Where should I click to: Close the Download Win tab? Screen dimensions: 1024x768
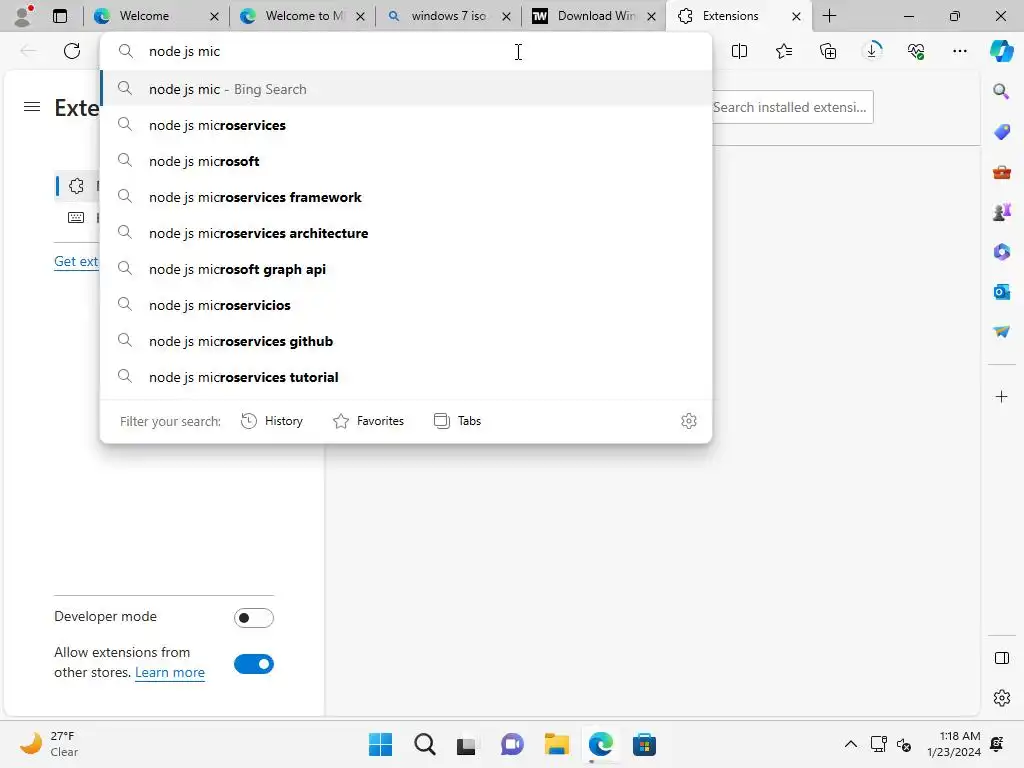[651, 16]
